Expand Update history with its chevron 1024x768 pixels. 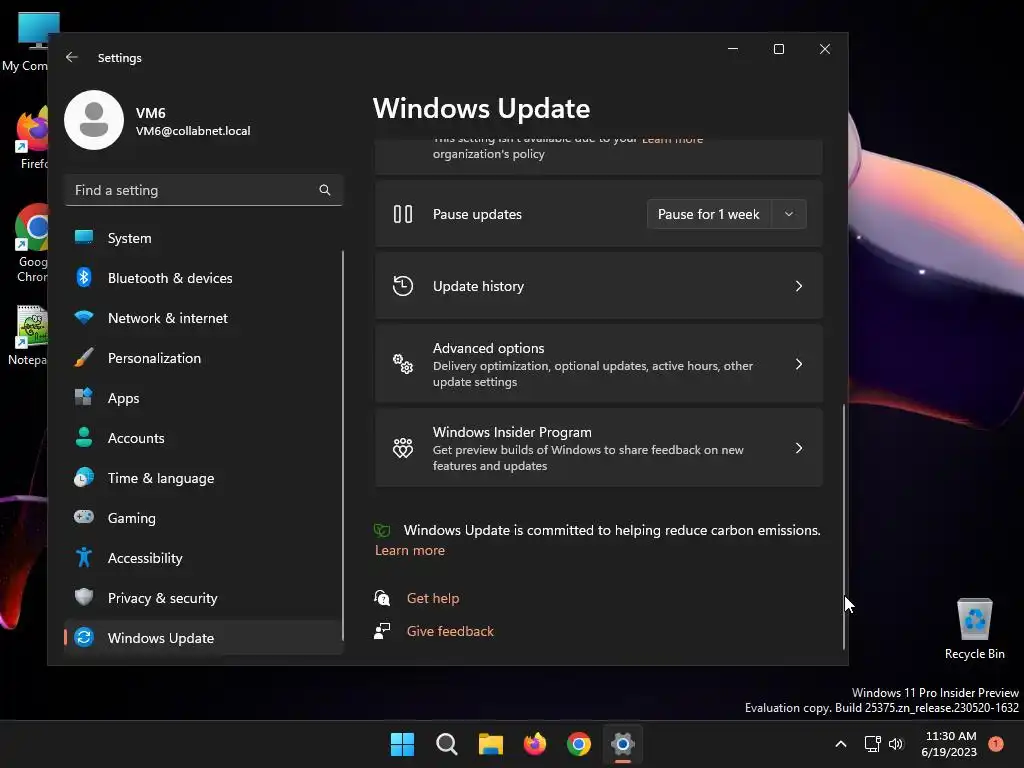[x=799, y=286]
